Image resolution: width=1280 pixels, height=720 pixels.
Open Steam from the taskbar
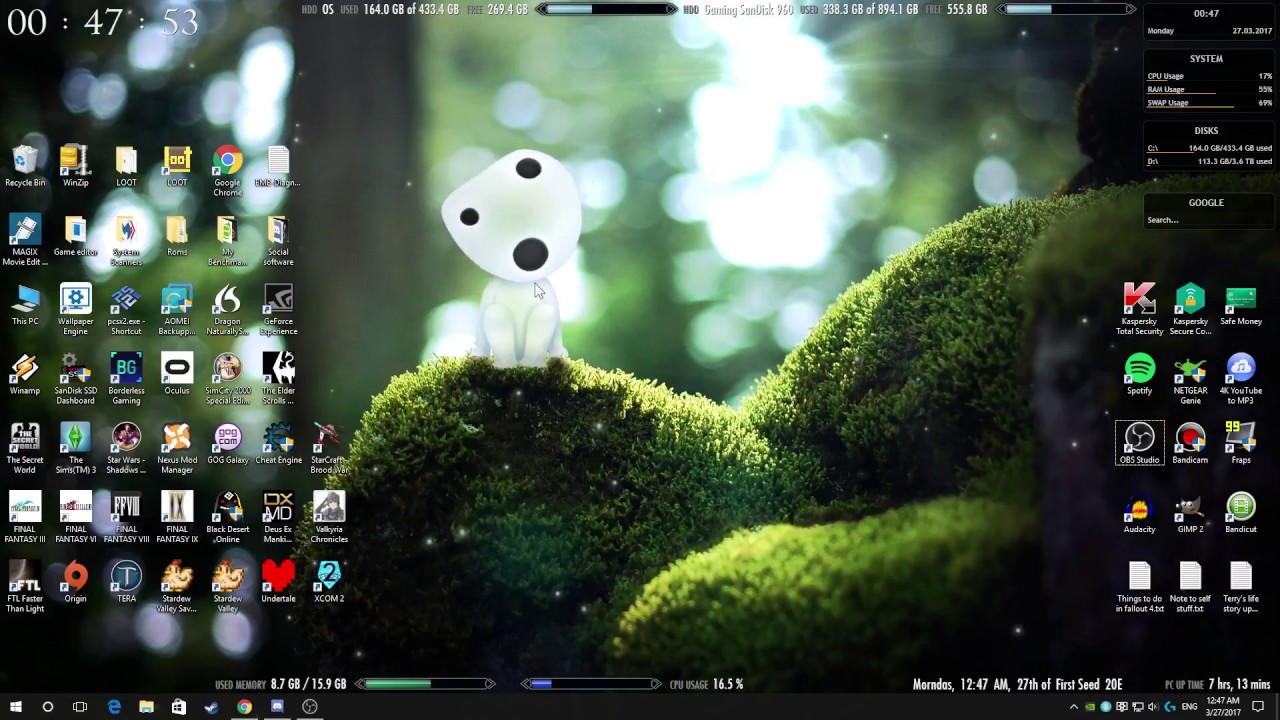tap(211, 706)
